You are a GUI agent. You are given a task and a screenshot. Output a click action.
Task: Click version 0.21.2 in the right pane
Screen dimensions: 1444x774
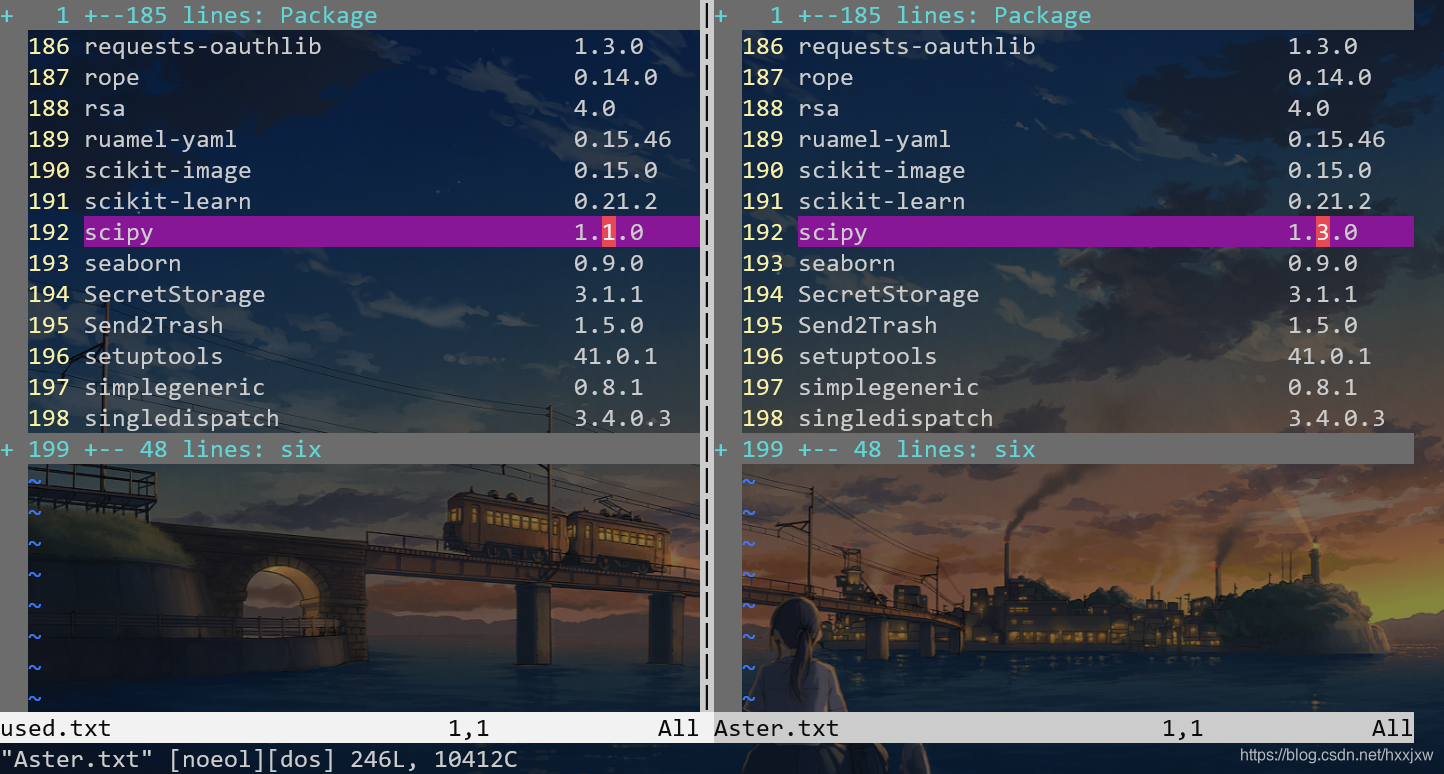click(x=1330, y=201)
